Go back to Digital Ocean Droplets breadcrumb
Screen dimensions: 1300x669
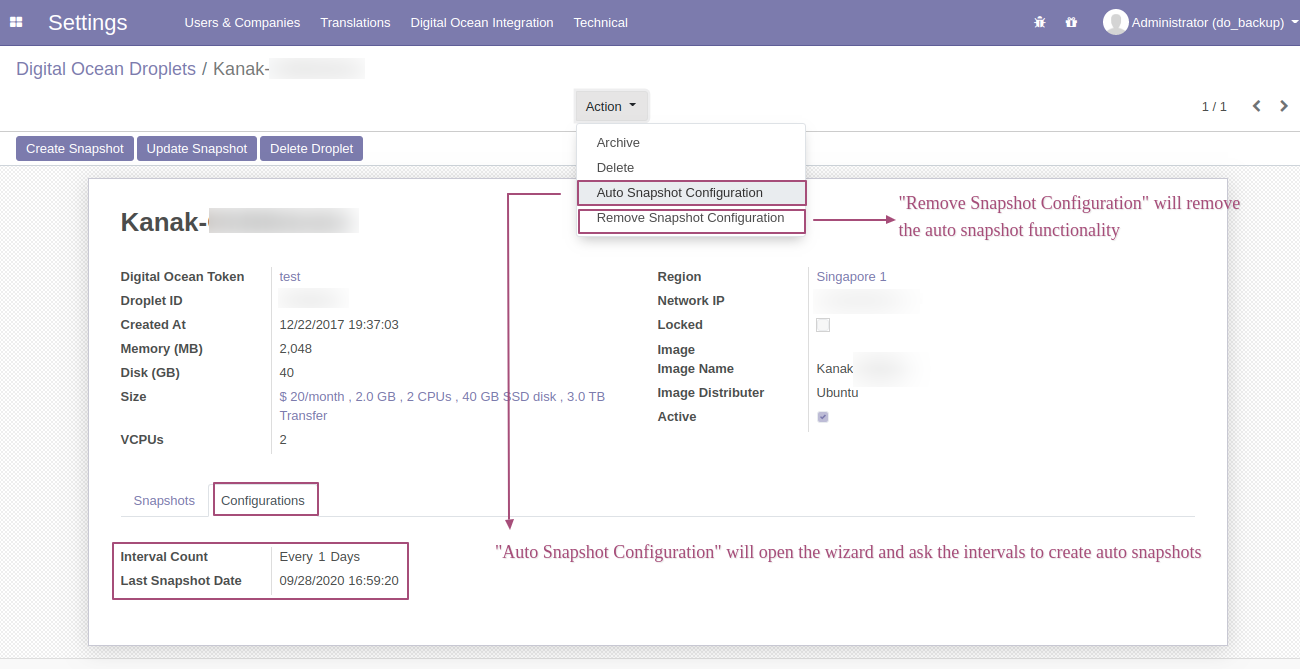(x=106, y=69)
